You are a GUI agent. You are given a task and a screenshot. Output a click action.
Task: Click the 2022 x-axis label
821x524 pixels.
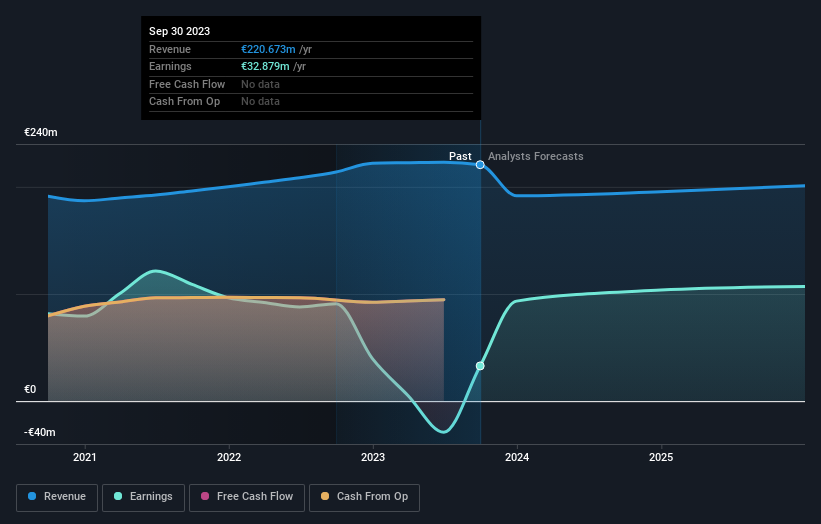[229, 458]
